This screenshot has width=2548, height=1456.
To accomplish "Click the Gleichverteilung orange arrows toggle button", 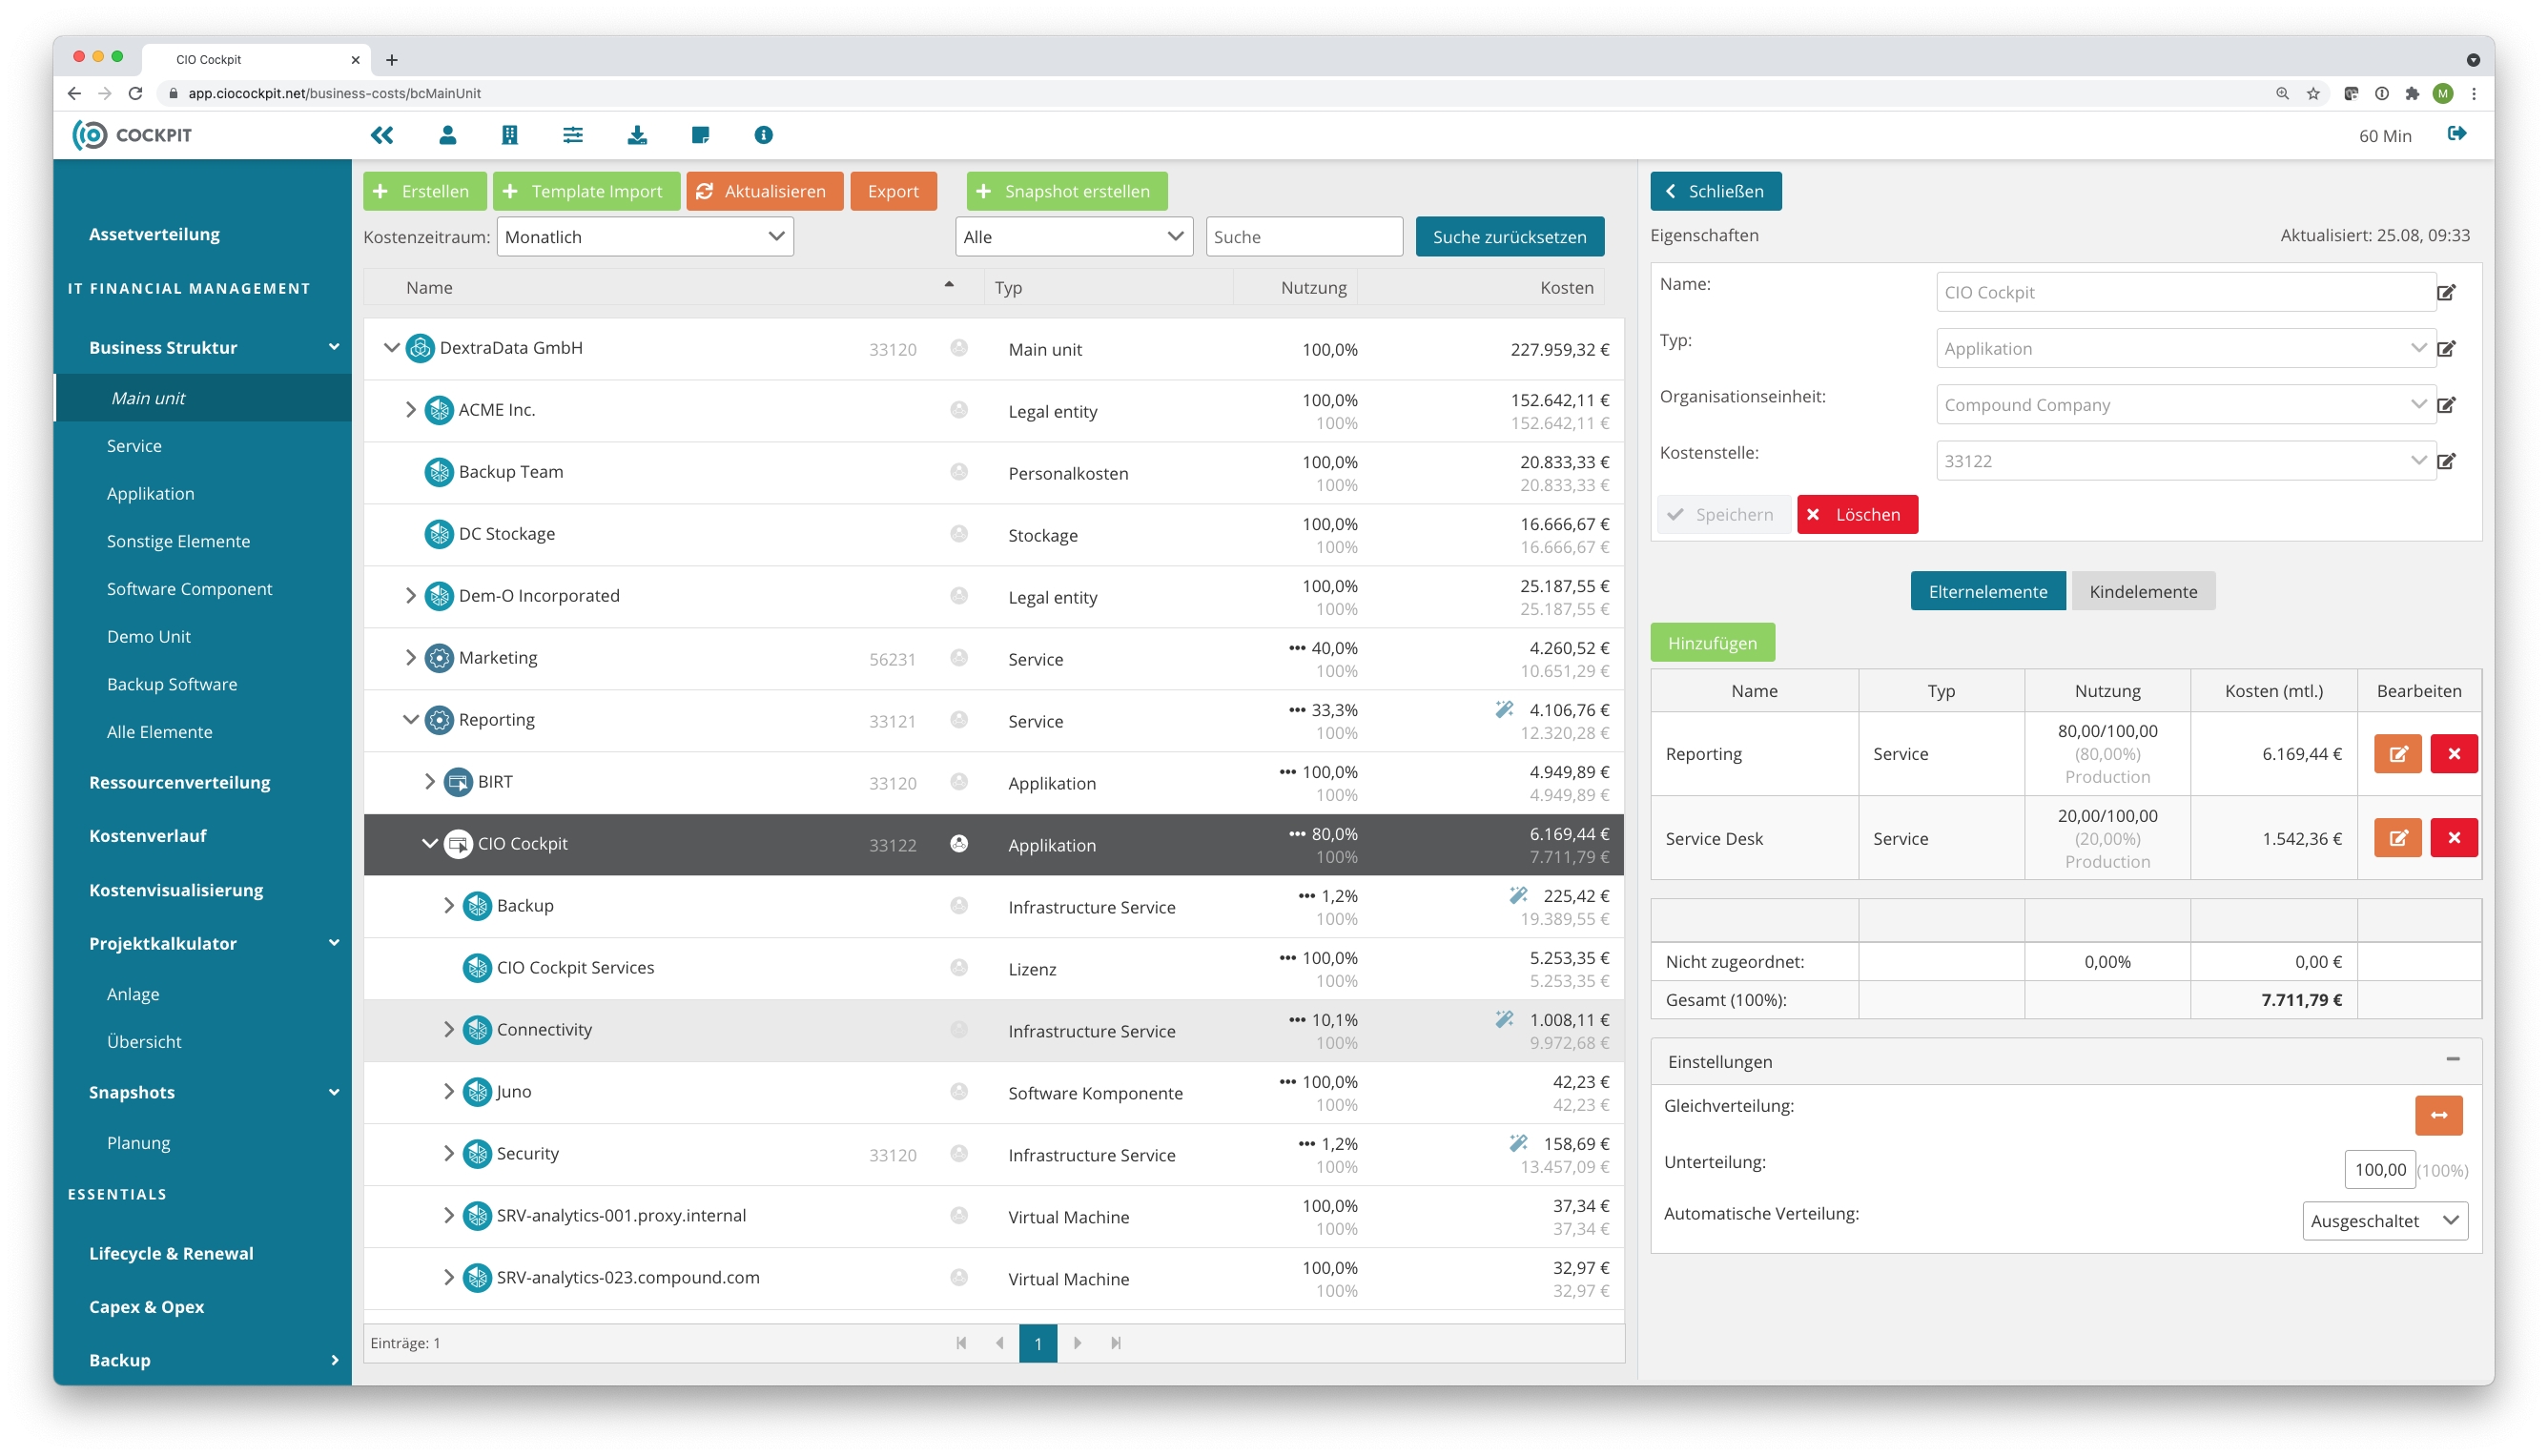I will pos(2438,1115).
